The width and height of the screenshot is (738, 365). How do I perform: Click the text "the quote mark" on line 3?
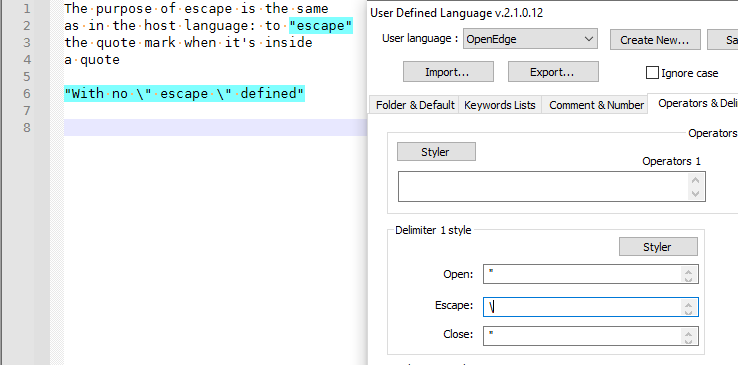pyautogui.click(x=120, y=42)
